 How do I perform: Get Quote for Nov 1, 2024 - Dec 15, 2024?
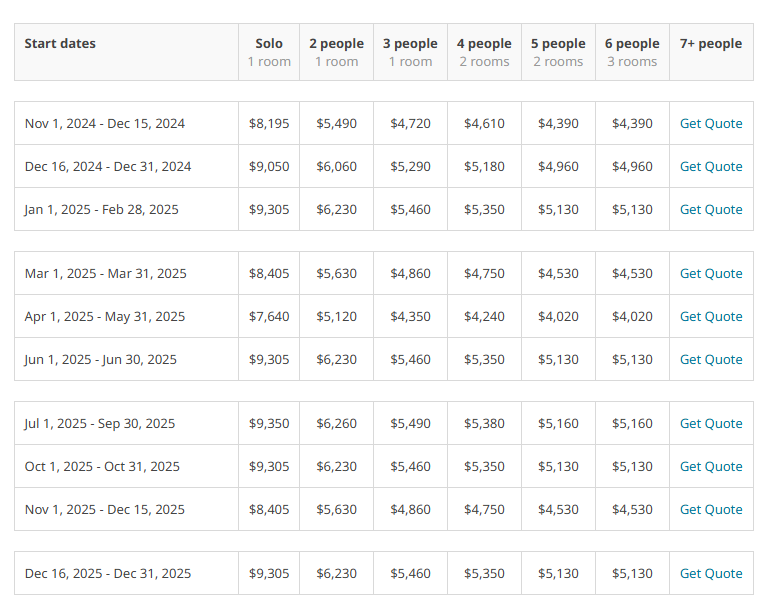pyautogui.click(x=711, y=123)
